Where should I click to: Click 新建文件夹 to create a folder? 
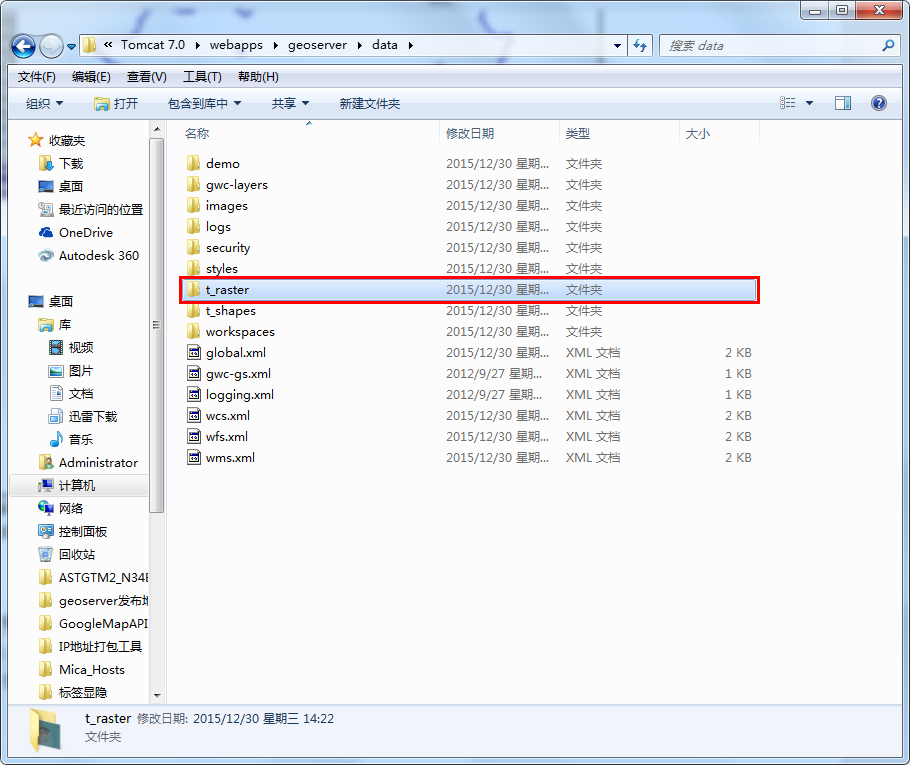(x=370, y=103)
